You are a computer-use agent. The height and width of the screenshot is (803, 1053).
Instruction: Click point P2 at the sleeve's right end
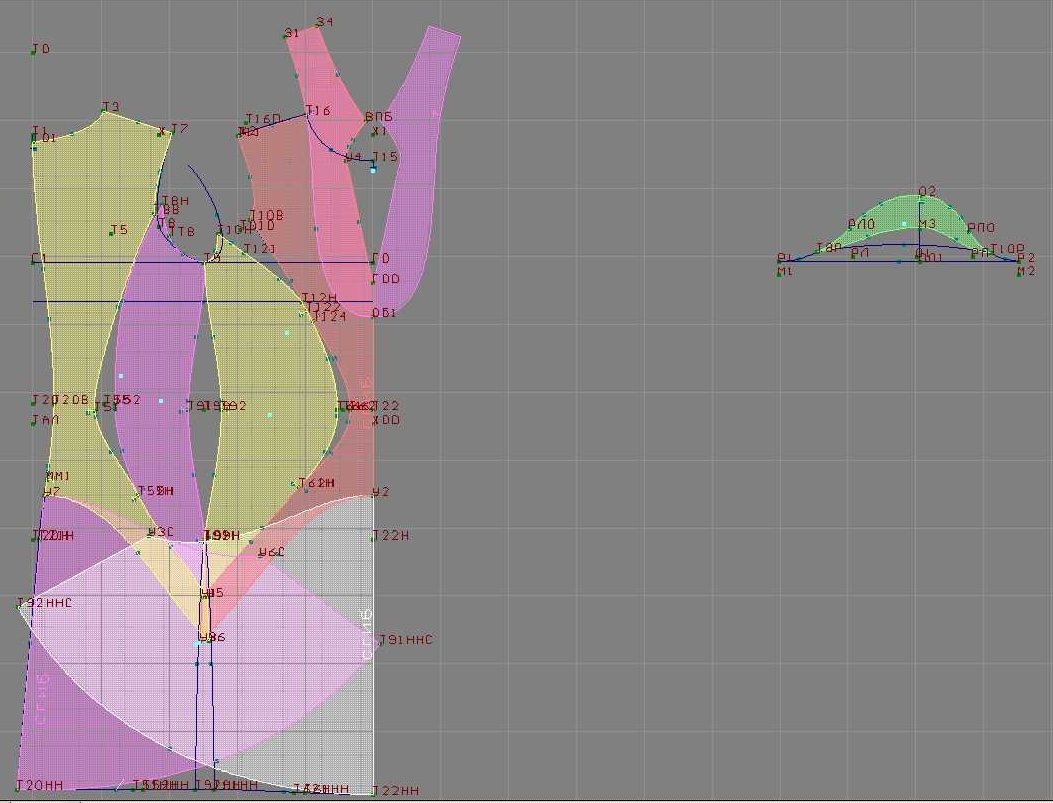[x=1020, y=262]
